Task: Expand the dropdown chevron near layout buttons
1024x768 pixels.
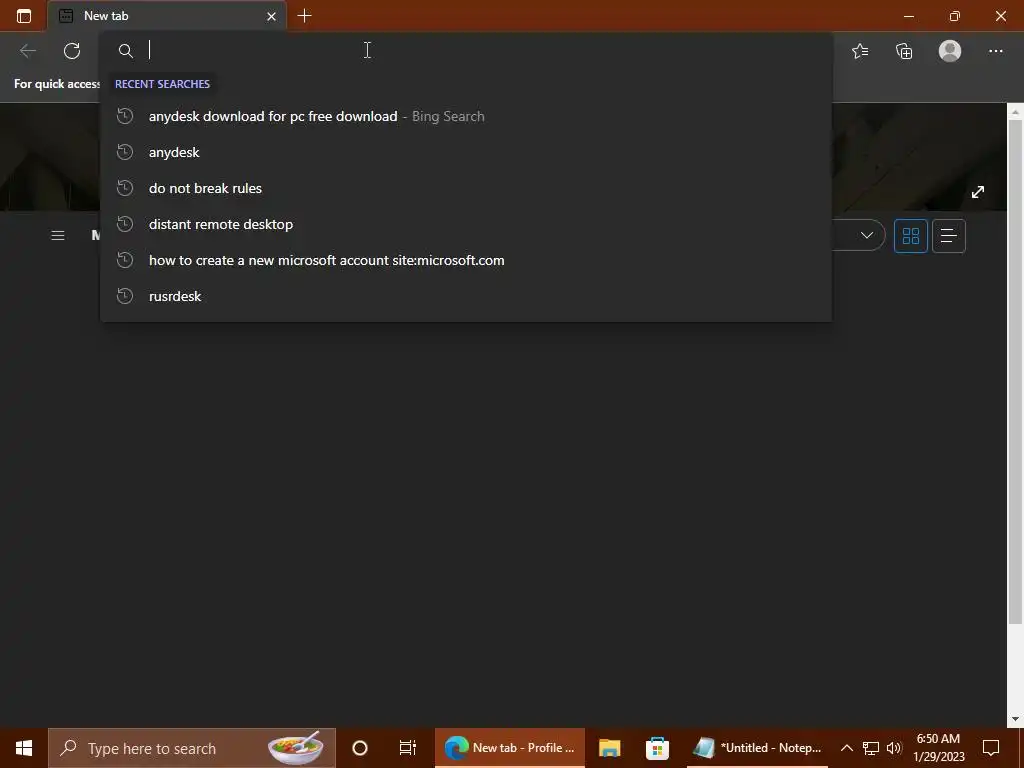Action: click(x=867, y=235)
